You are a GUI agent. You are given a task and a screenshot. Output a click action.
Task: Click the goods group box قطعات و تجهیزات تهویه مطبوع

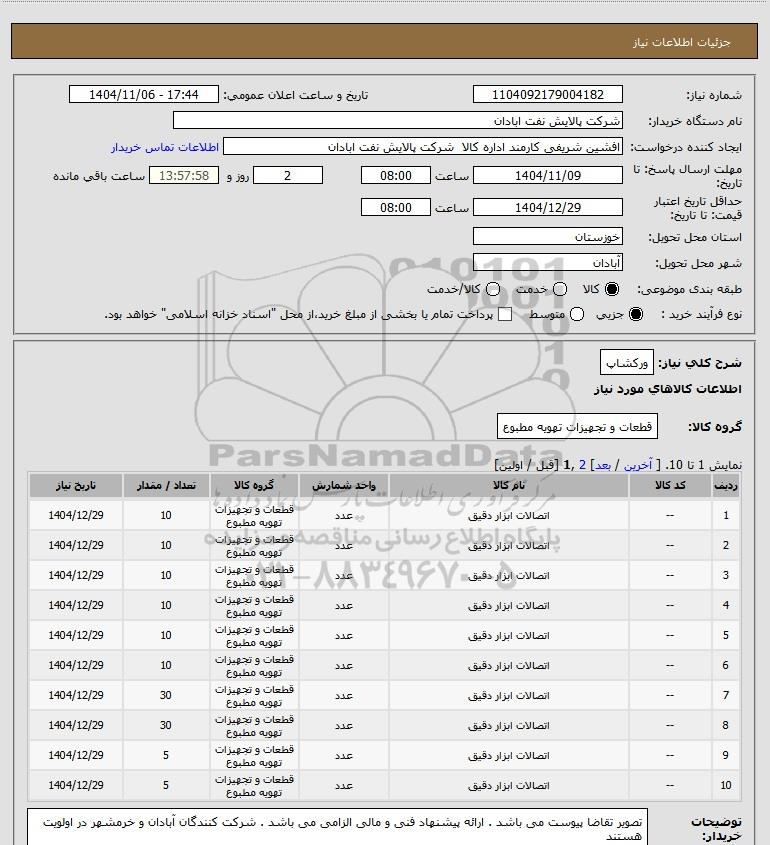coord(577,427)
